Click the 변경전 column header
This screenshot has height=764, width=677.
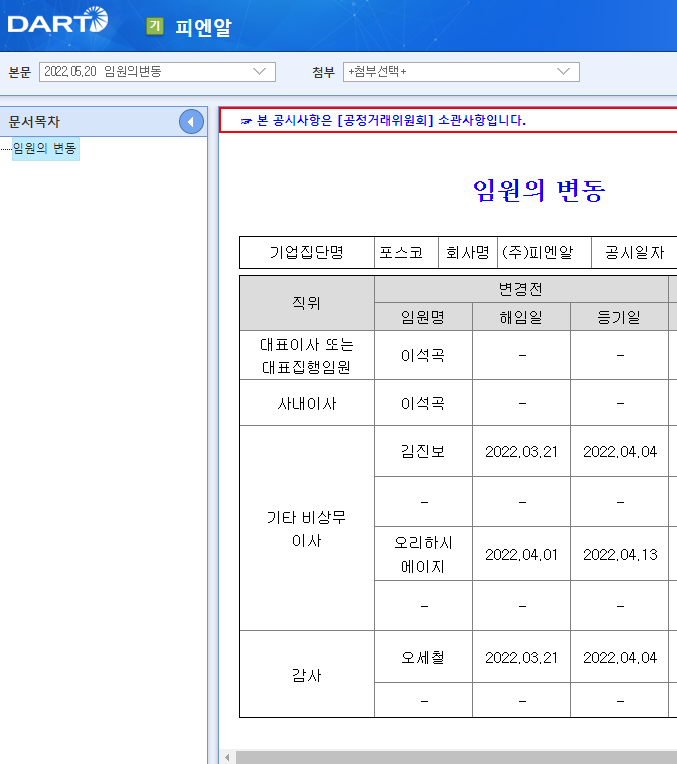coord(520,288)
